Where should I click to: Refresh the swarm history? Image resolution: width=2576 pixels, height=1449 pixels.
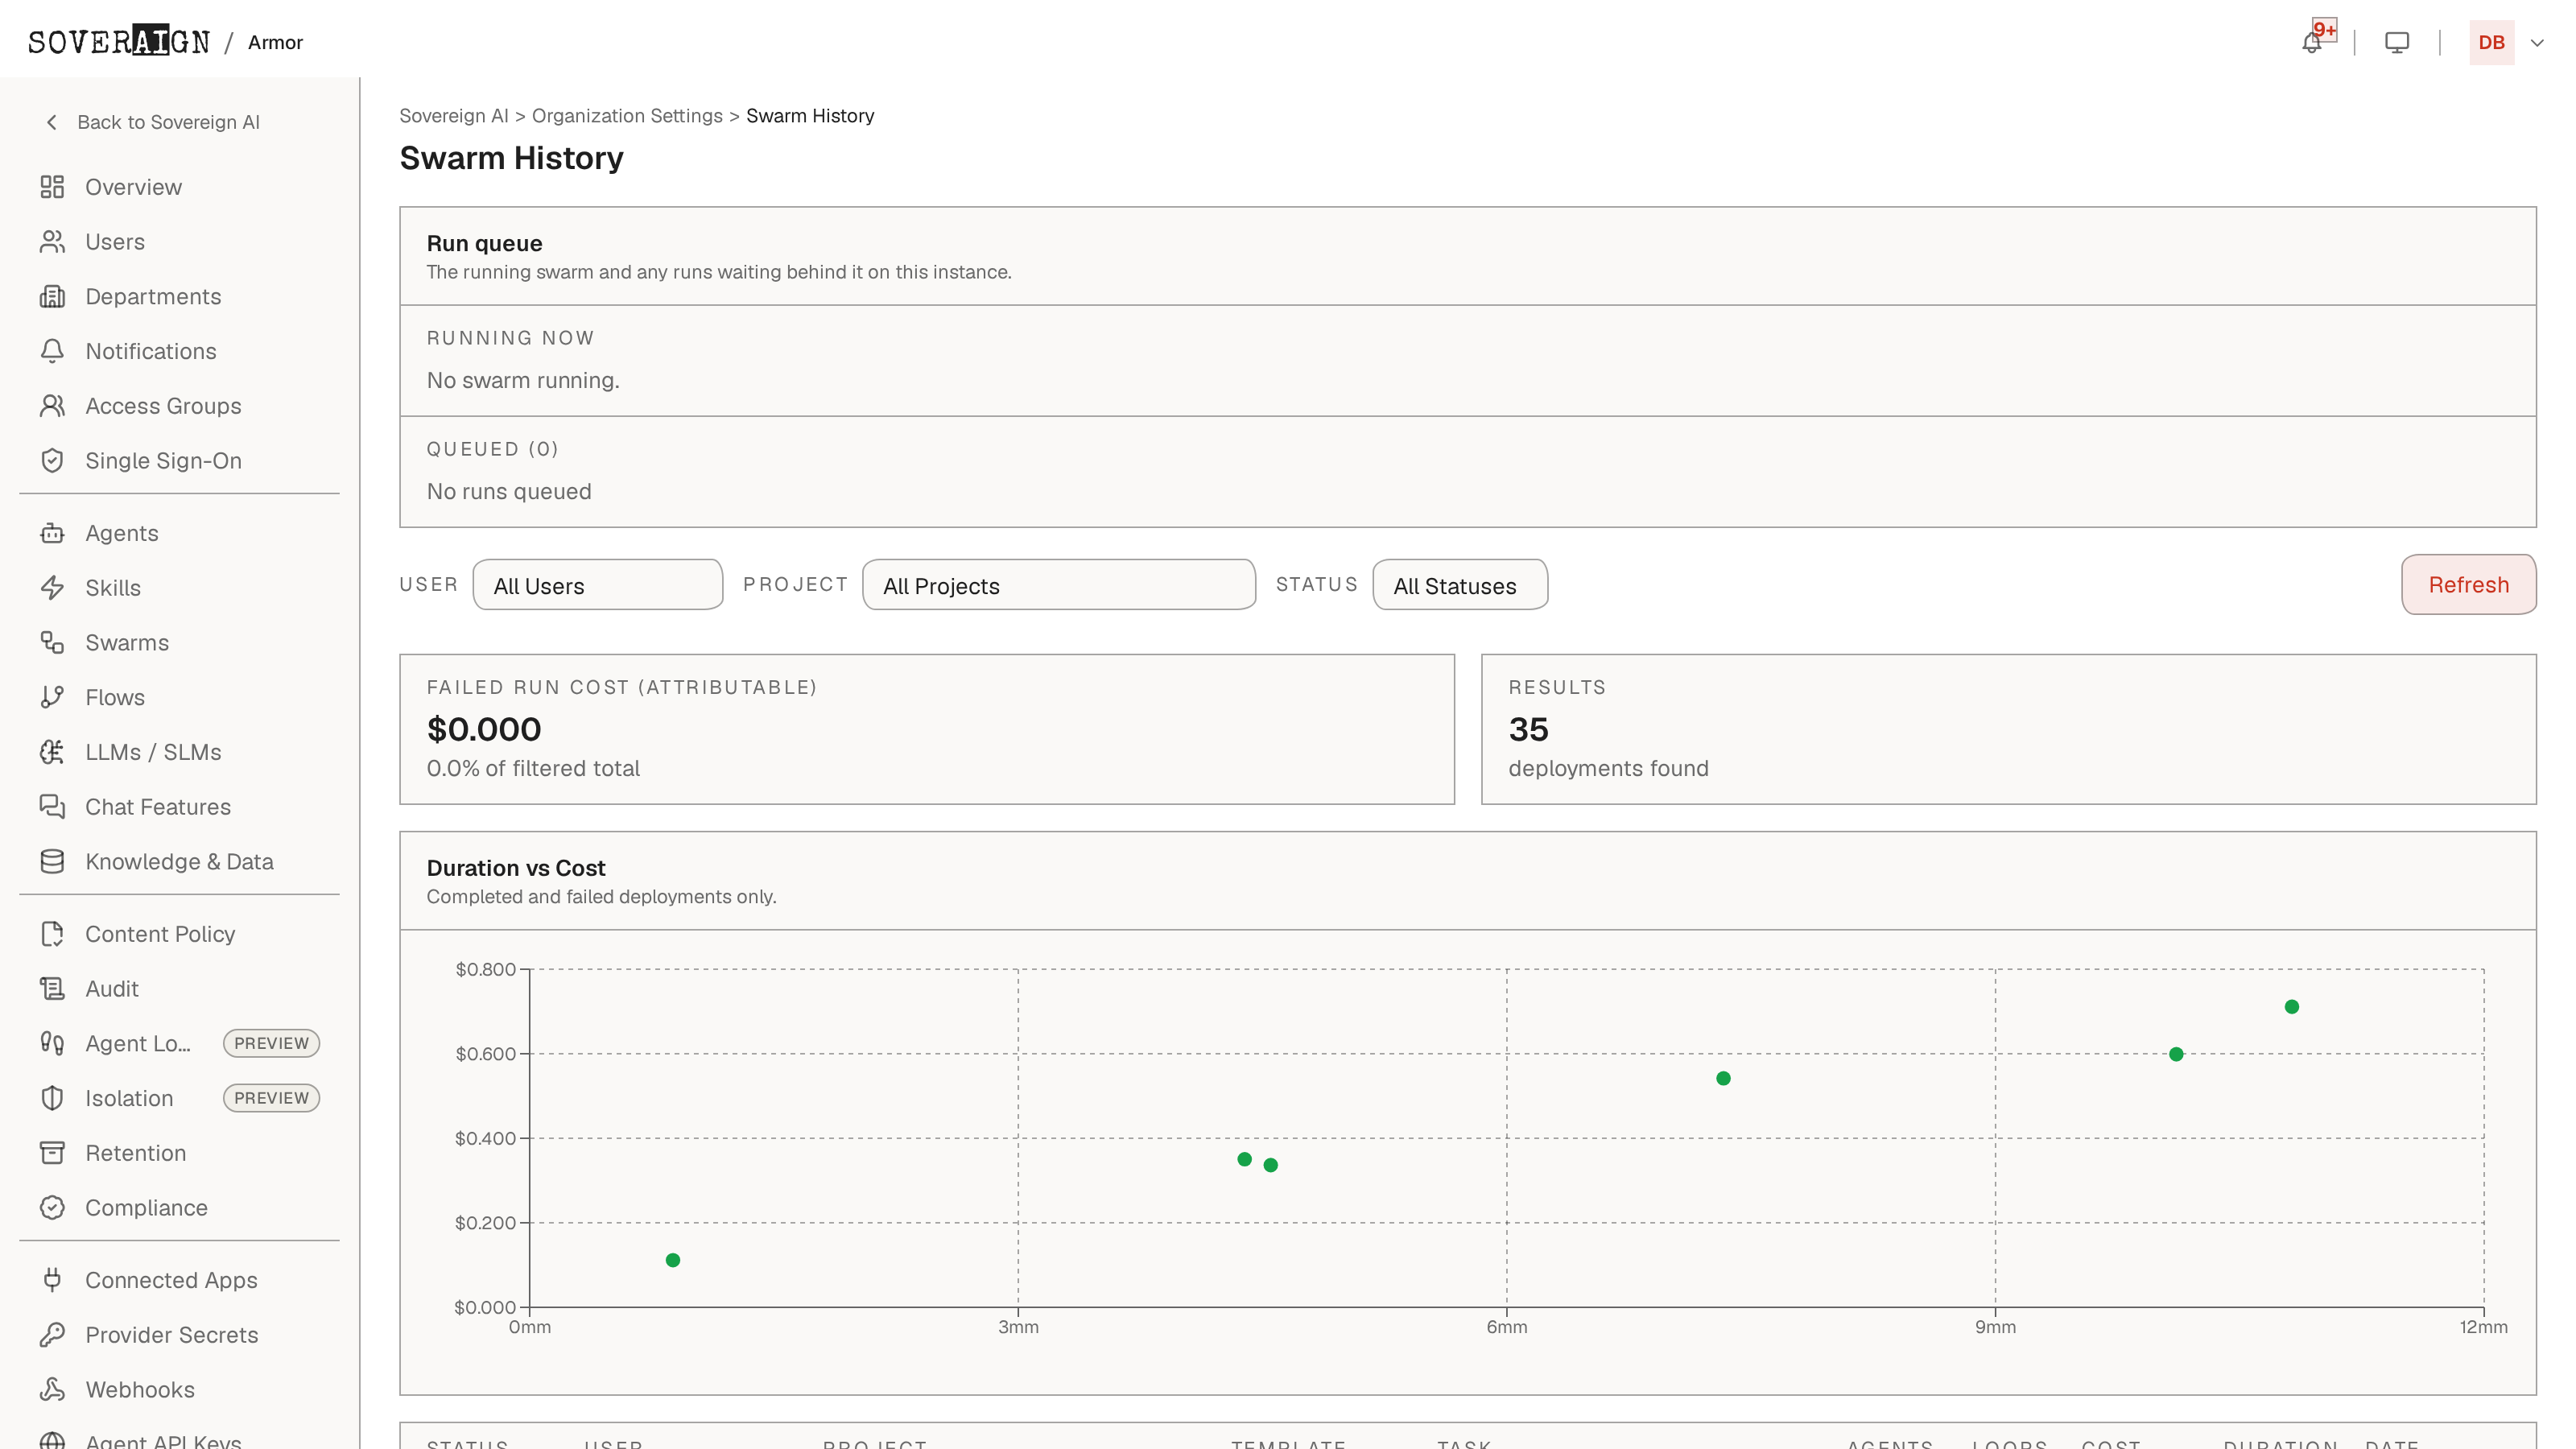click(2468, 585)
